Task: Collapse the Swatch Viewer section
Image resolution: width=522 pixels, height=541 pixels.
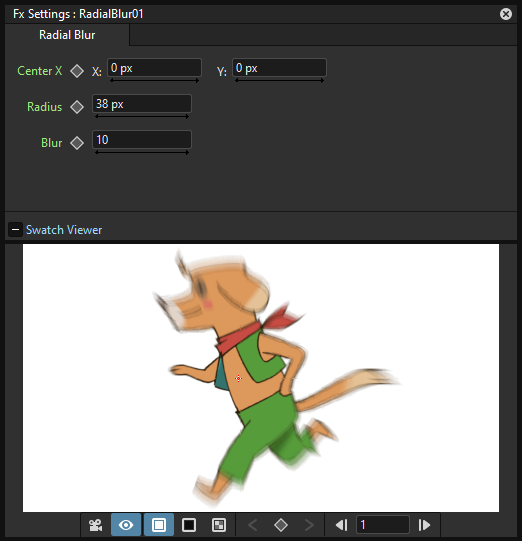Action: coord(15,229)
